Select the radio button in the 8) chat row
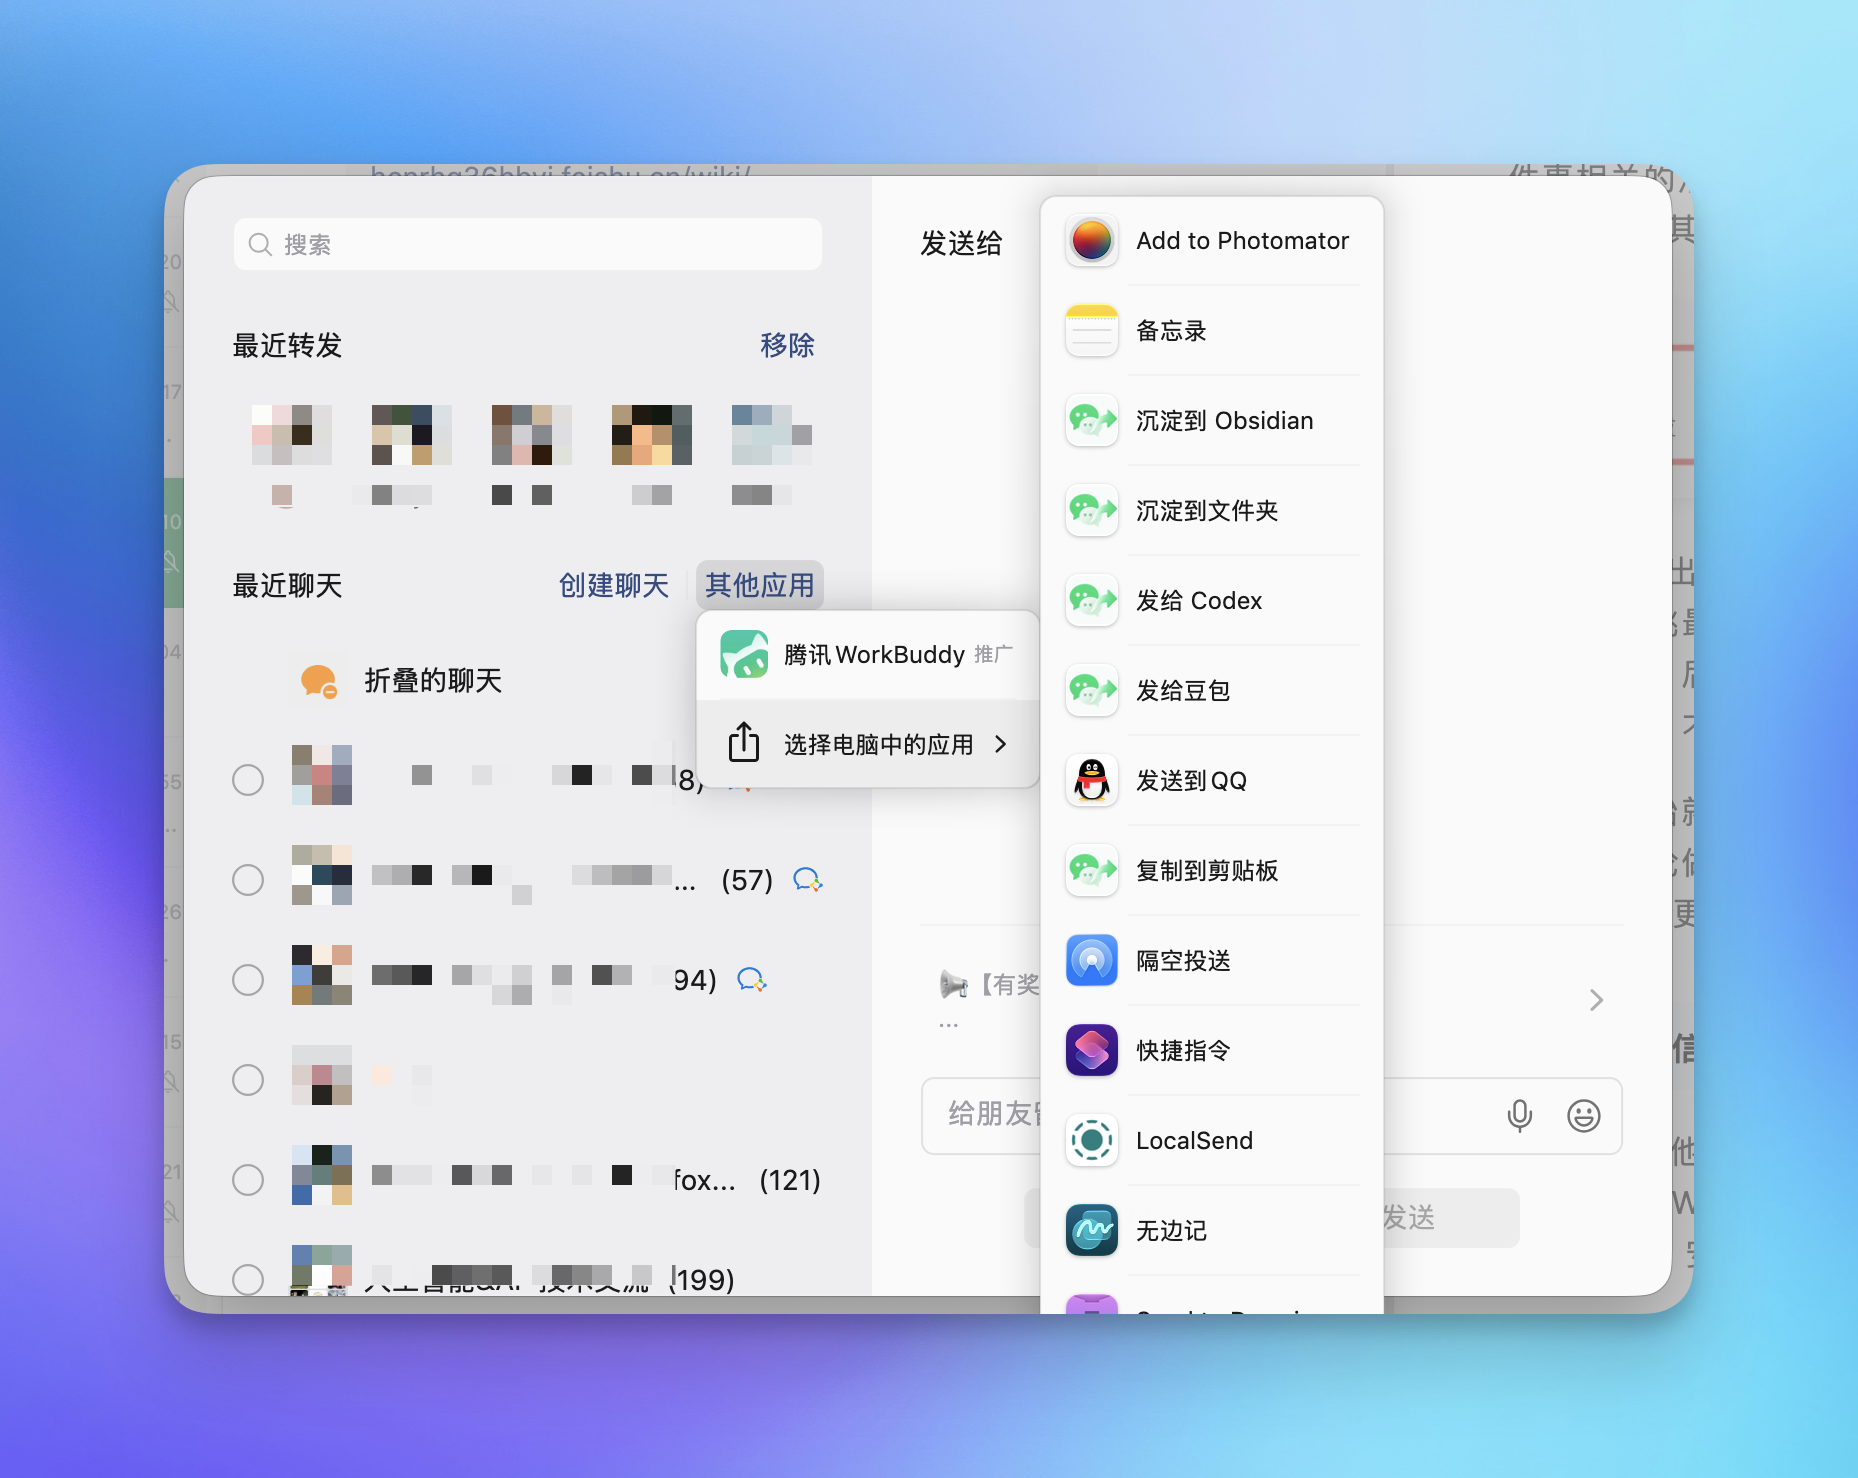 248,780
